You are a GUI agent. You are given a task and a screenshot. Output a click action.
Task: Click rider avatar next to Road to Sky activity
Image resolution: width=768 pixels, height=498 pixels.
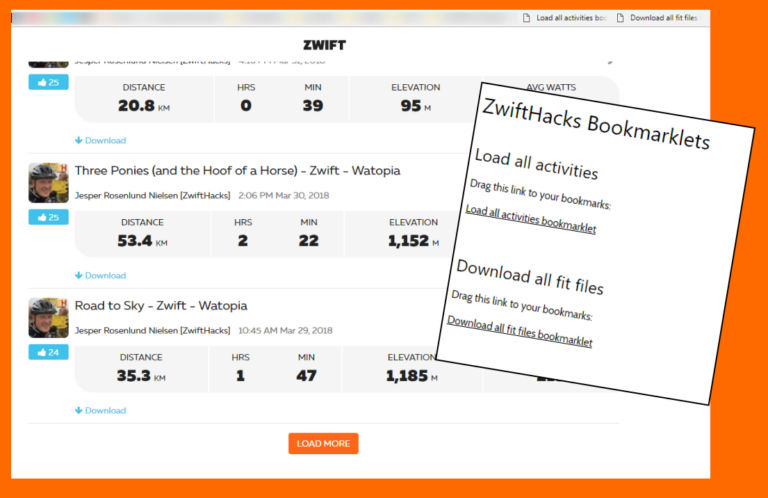[x=48, y=318]
